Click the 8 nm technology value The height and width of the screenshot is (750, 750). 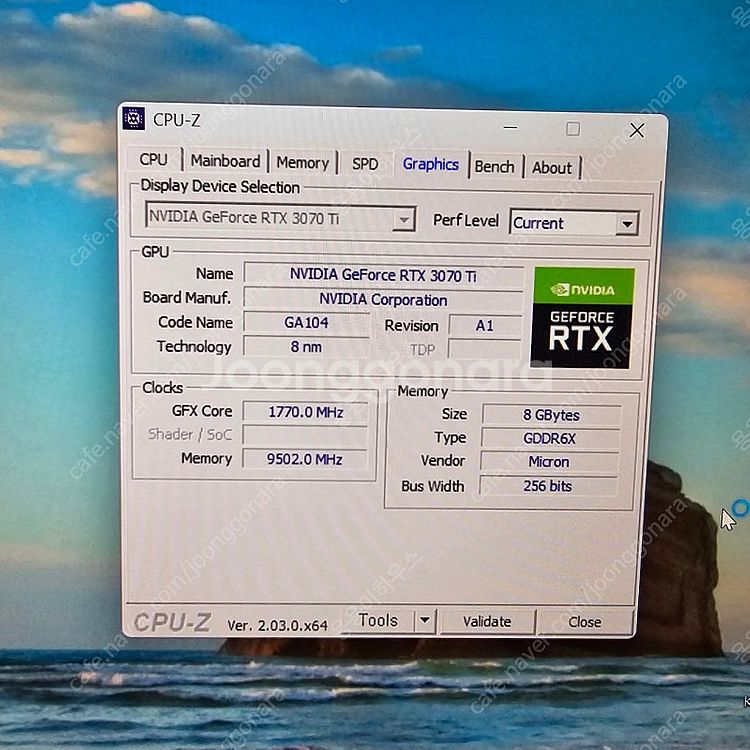[306, 347]
